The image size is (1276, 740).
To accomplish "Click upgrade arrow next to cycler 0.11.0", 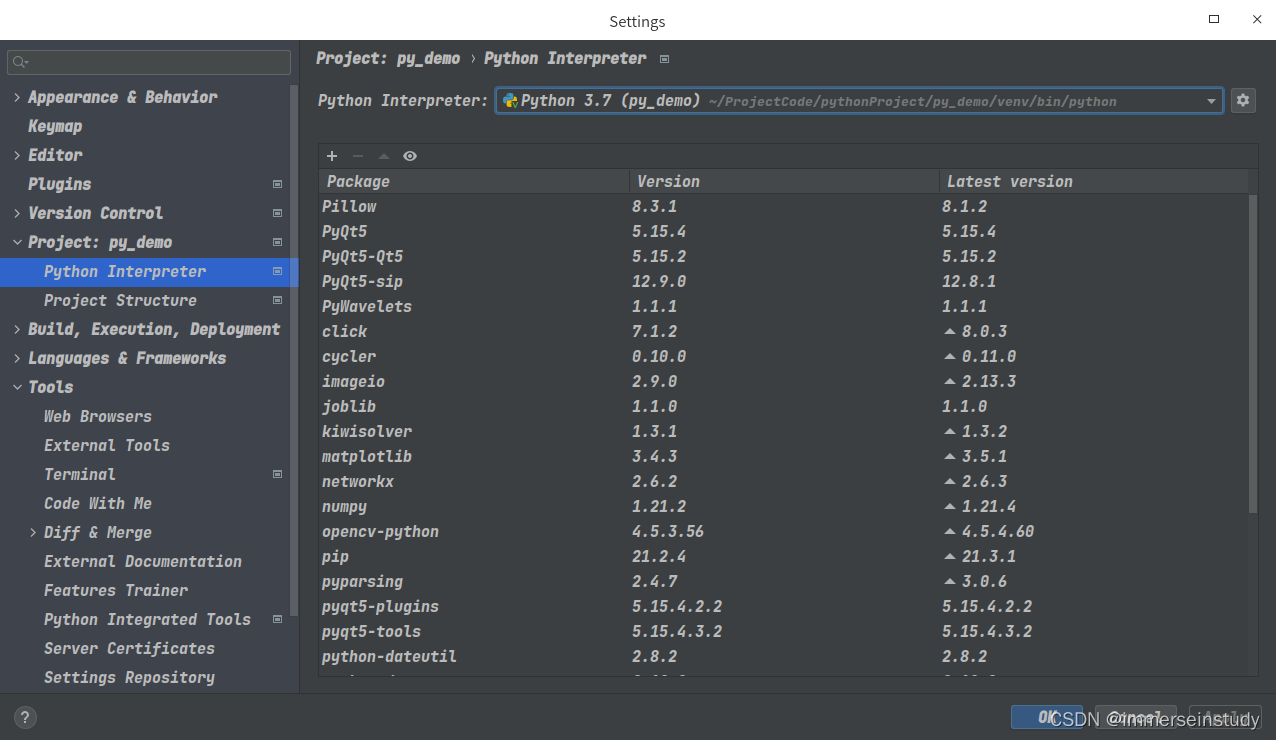I will [950, 356].
